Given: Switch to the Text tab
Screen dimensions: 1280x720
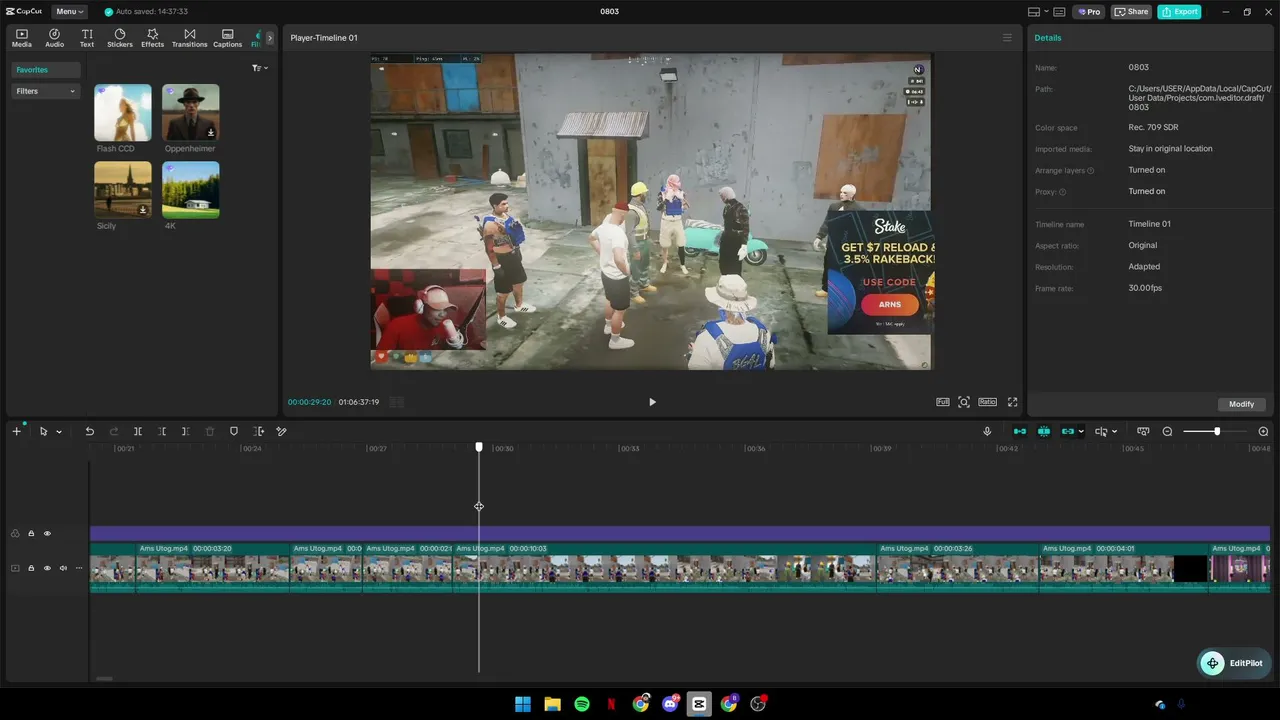Looking at the screenshot, I should point(87,38).
